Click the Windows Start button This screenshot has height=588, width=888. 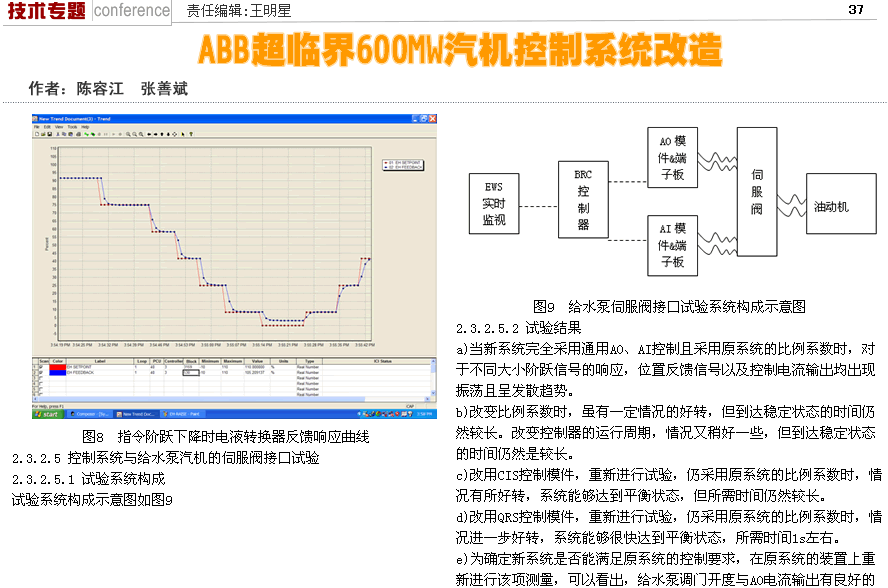pyautogui.click(x=47, y=413)
